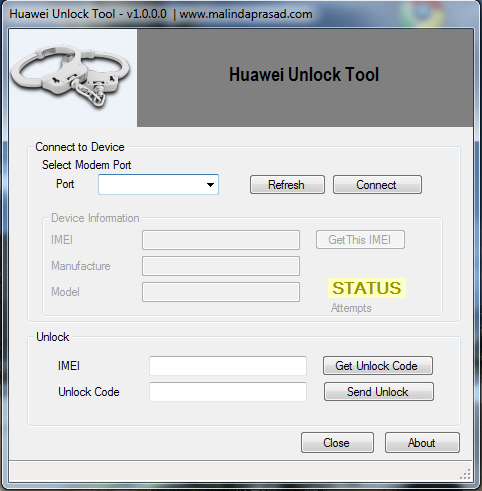Connect to the selected modem

point(377,185)
